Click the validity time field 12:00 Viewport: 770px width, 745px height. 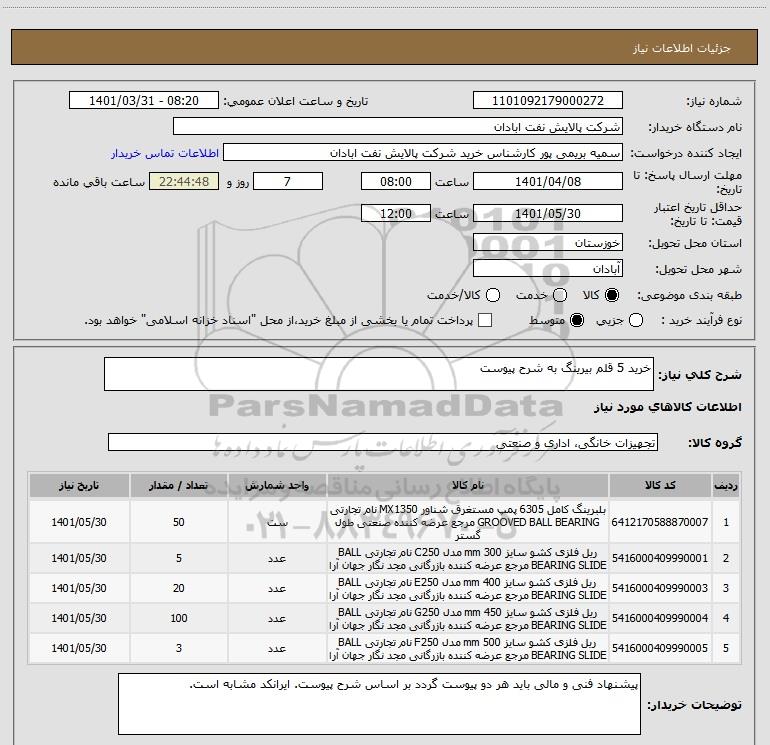point(396,213)
